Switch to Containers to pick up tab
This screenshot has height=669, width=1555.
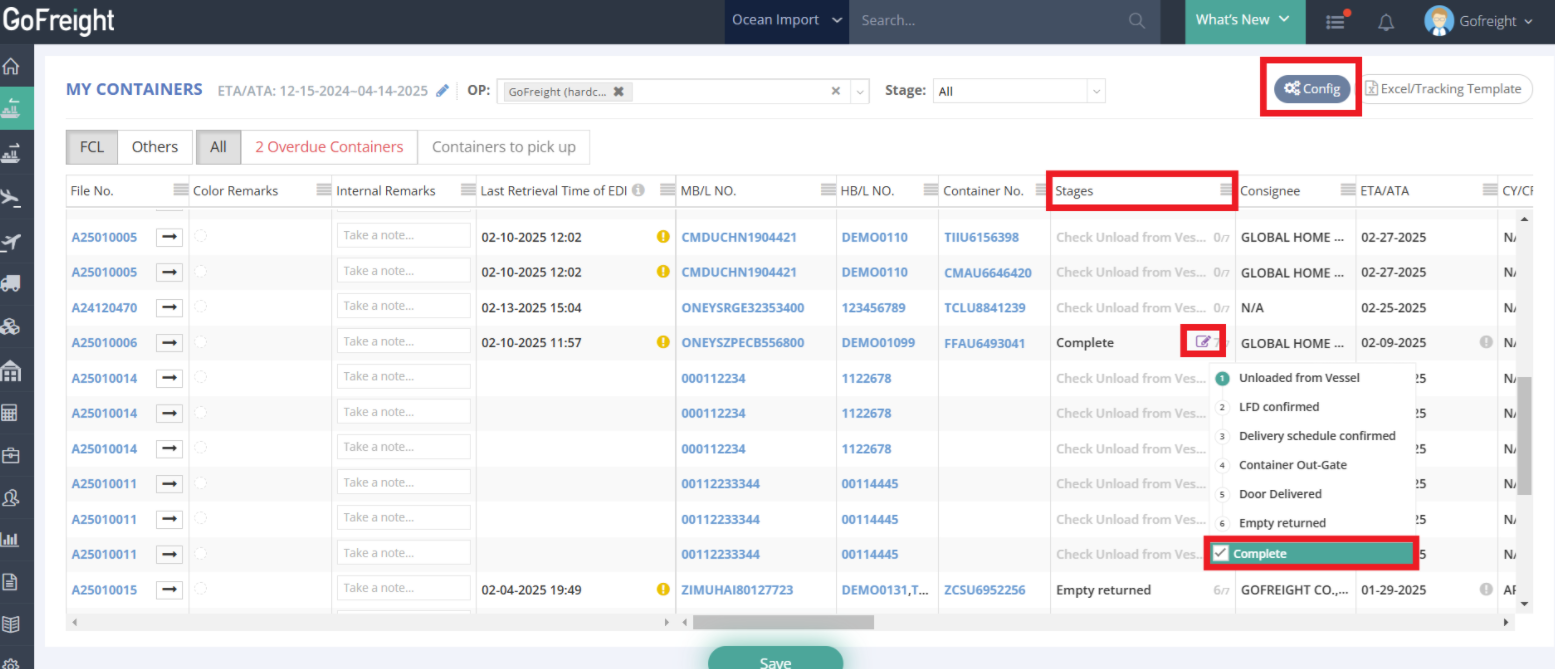point(503,147)
